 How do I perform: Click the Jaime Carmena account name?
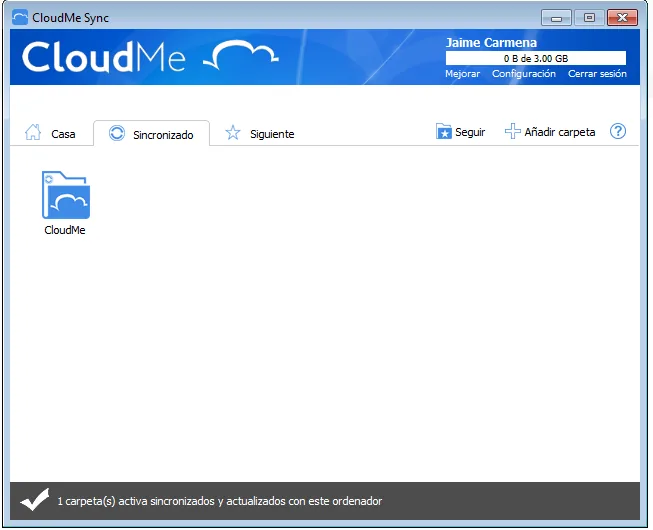coord(491,42)
